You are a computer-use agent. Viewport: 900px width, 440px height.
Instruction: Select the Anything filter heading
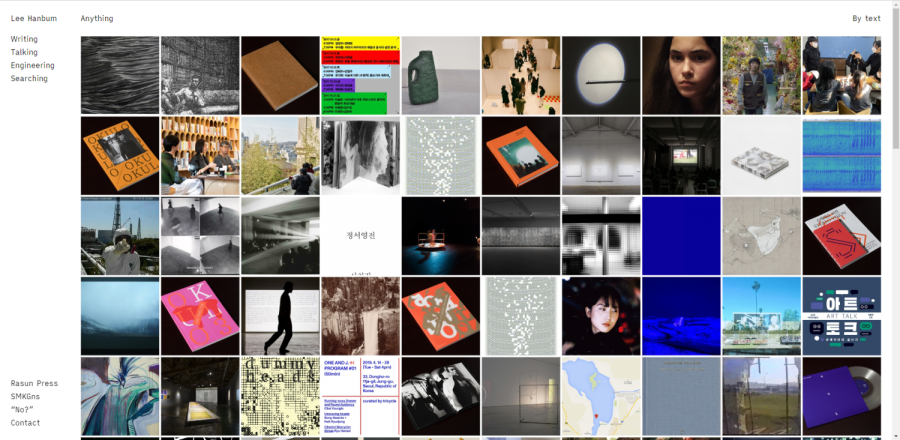click(x=97, y=18)
